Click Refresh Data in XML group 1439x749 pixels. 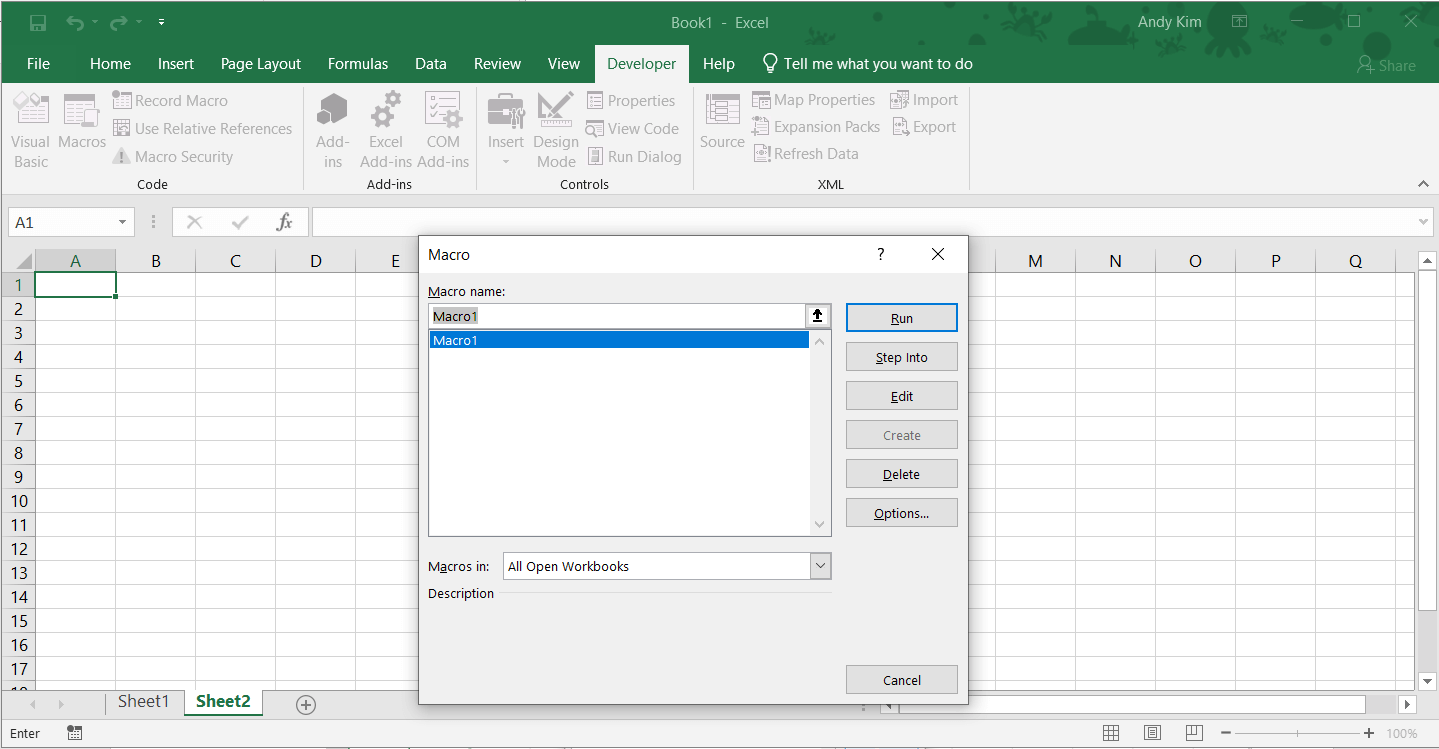point(805,154)
